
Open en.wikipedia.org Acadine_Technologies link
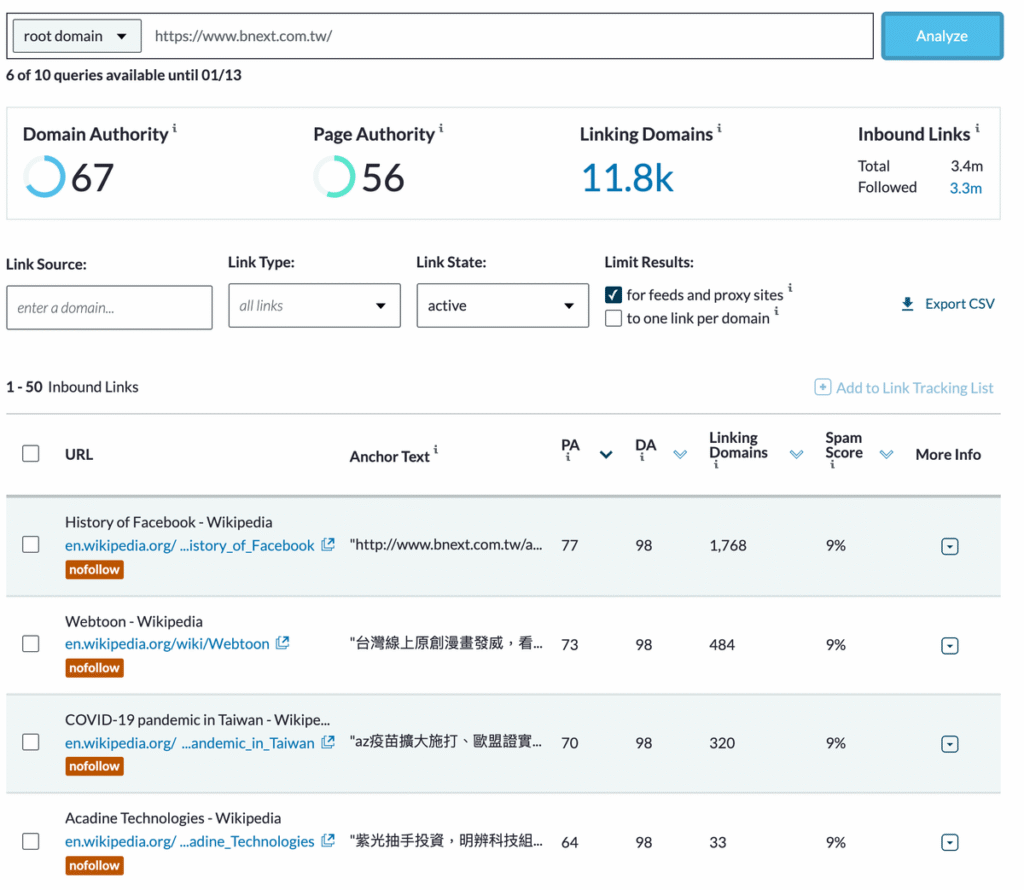(x=189, y=842)
